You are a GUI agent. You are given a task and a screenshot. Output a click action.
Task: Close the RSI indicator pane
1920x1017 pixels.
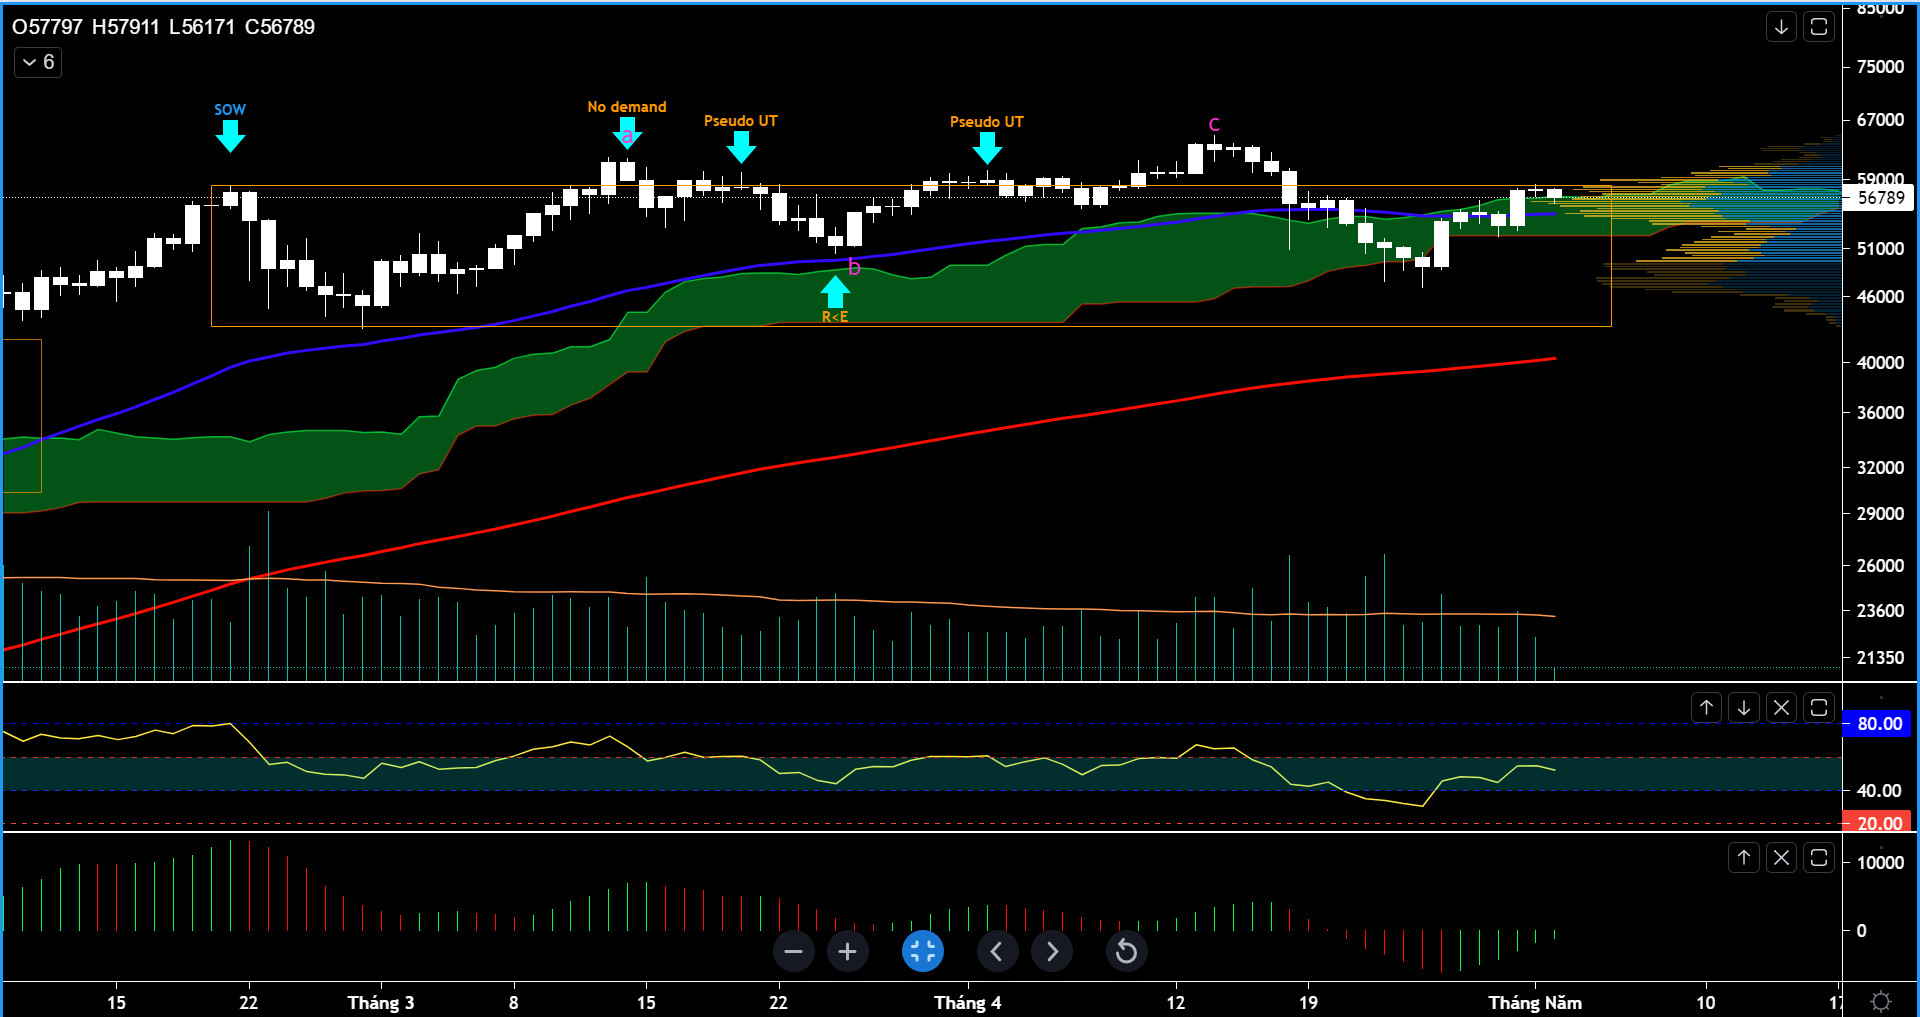coord(1781,708)
